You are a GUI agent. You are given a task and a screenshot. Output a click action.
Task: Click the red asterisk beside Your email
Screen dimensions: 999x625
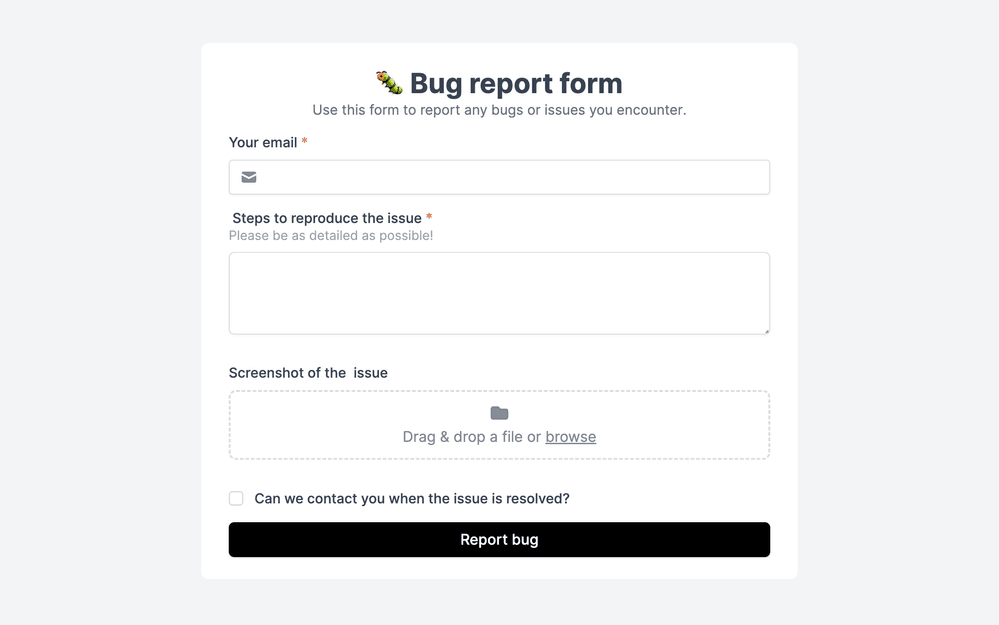[x=304, y=142]
